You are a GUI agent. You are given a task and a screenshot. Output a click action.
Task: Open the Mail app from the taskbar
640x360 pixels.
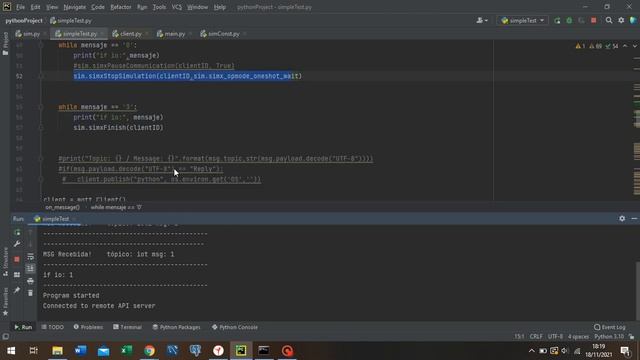[103, 351]
